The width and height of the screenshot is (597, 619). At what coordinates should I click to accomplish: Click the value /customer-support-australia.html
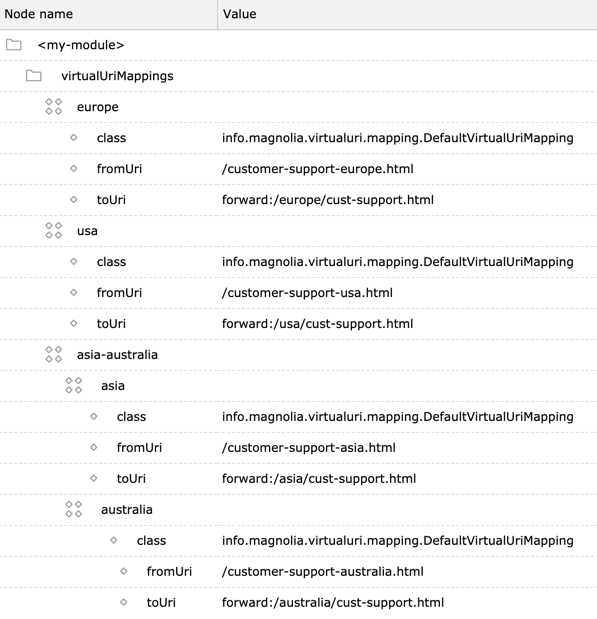pyautogui.click(x=323, y=572)
